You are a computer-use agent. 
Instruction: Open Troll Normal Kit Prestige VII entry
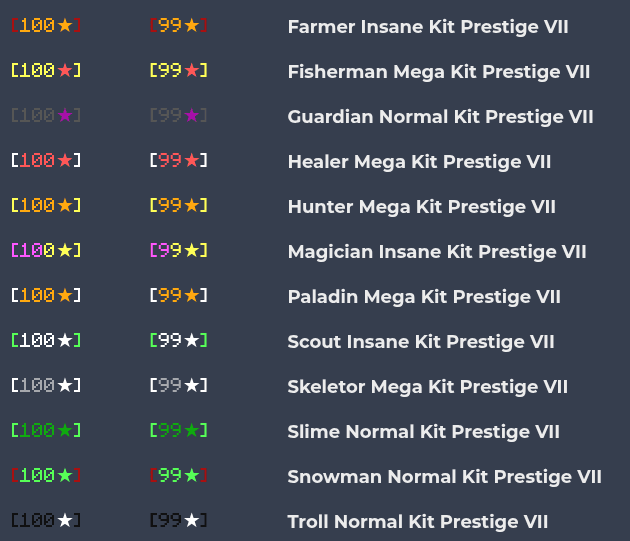[x=418, y=522]
